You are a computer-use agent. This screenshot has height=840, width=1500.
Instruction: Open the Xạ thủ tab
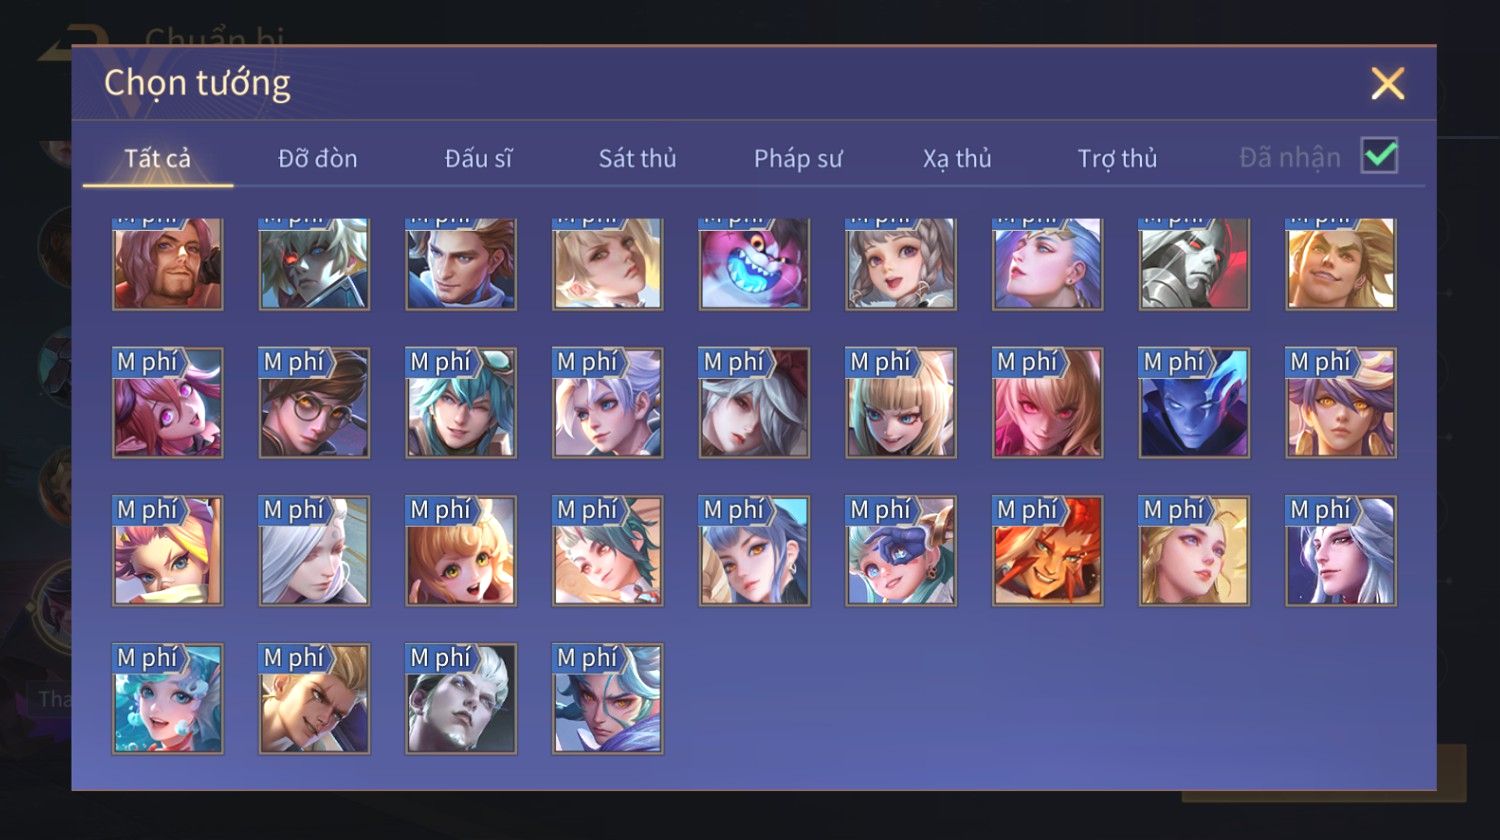(957, 158)
